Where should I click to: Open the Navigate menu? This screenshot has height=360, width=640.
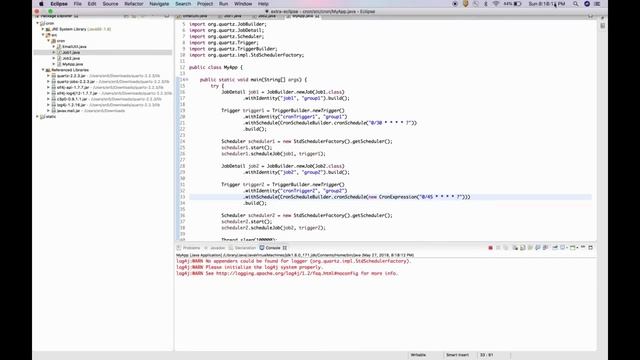(x=159, y=4)
